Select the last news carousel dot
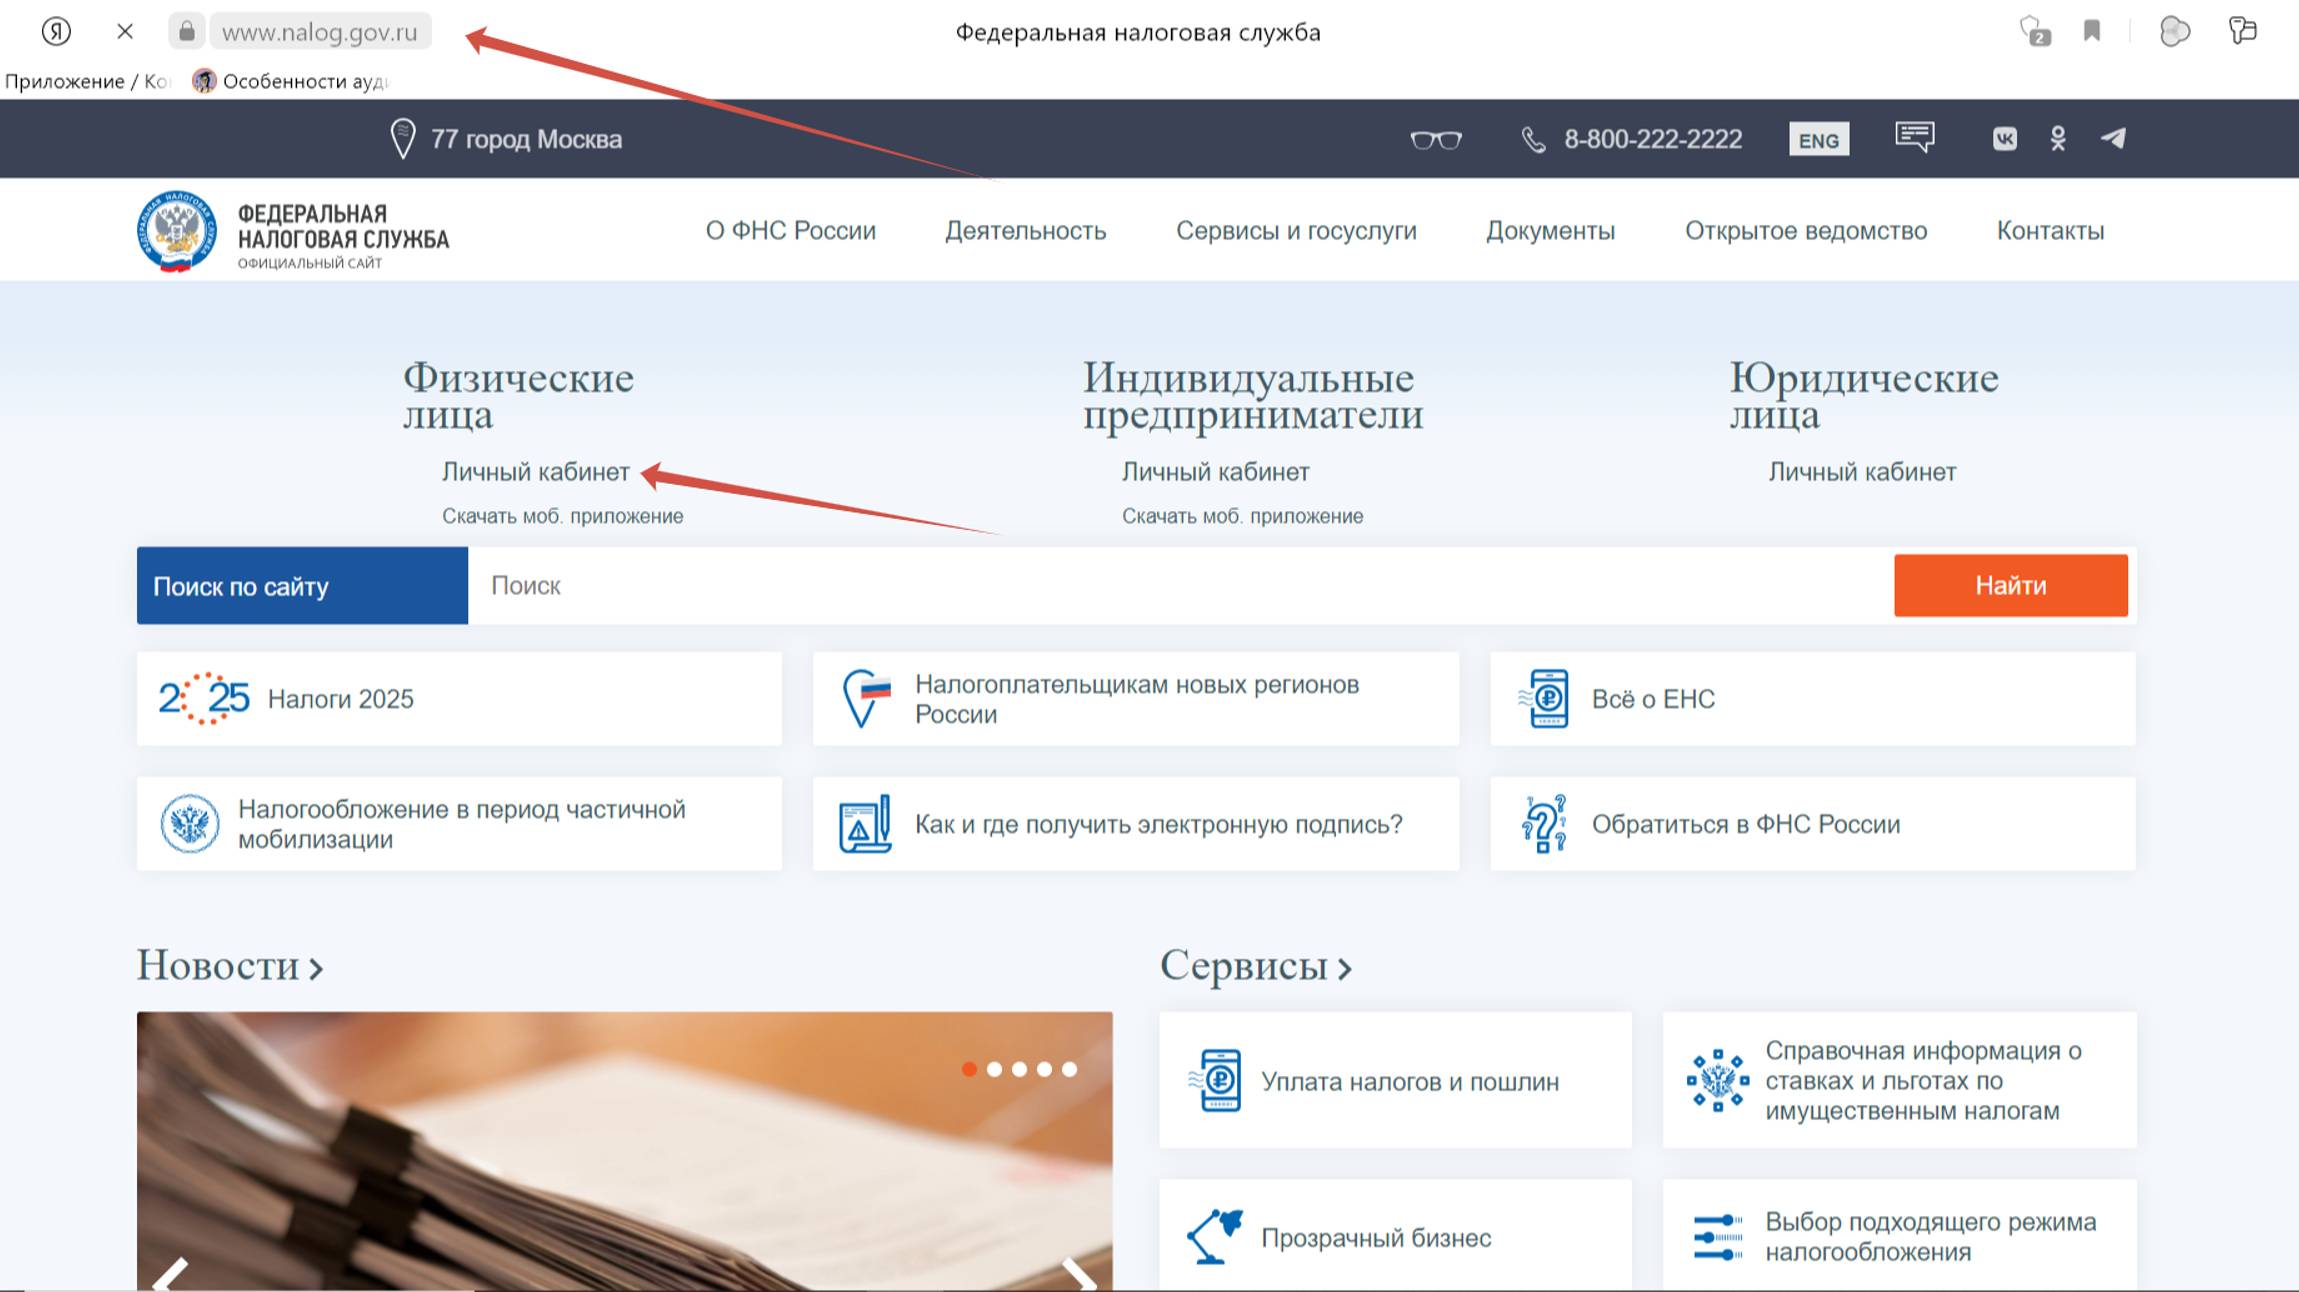 pyautogui.click(x=1069, y=1069)
